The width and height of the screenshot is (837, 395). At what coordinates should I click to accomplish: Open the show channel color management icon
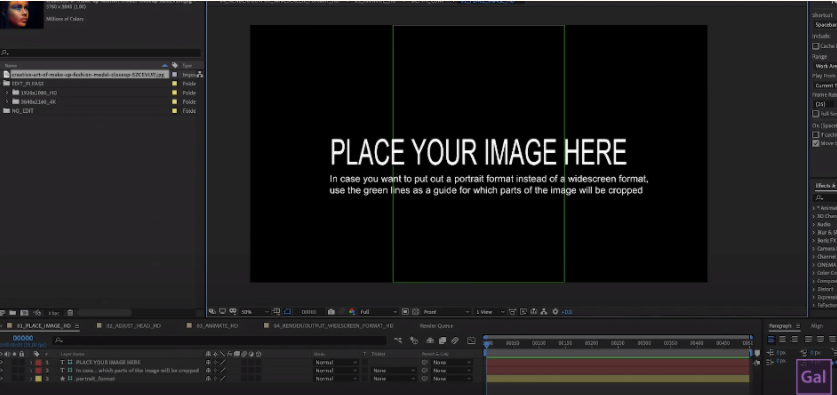[x=352, y=312]
